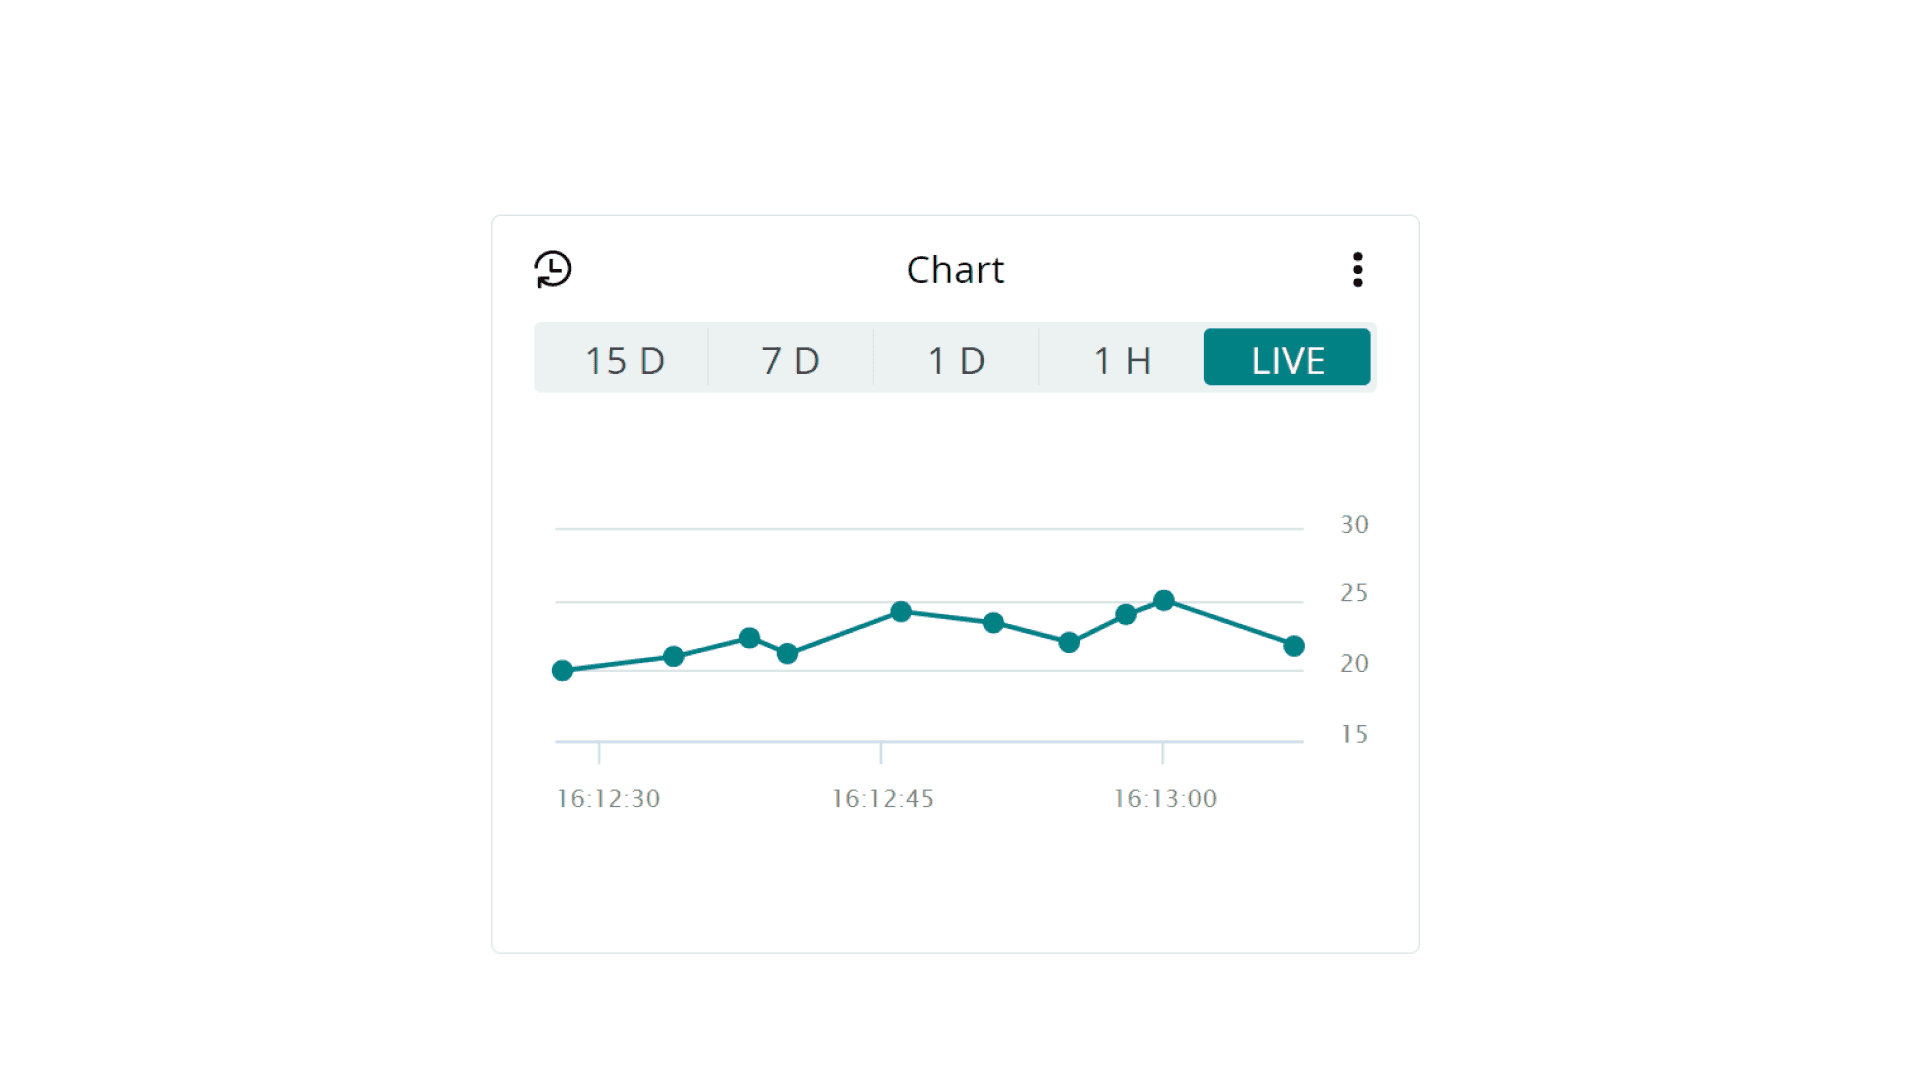
Task: Click the 20 value axis label
Action: point(1354,663)
